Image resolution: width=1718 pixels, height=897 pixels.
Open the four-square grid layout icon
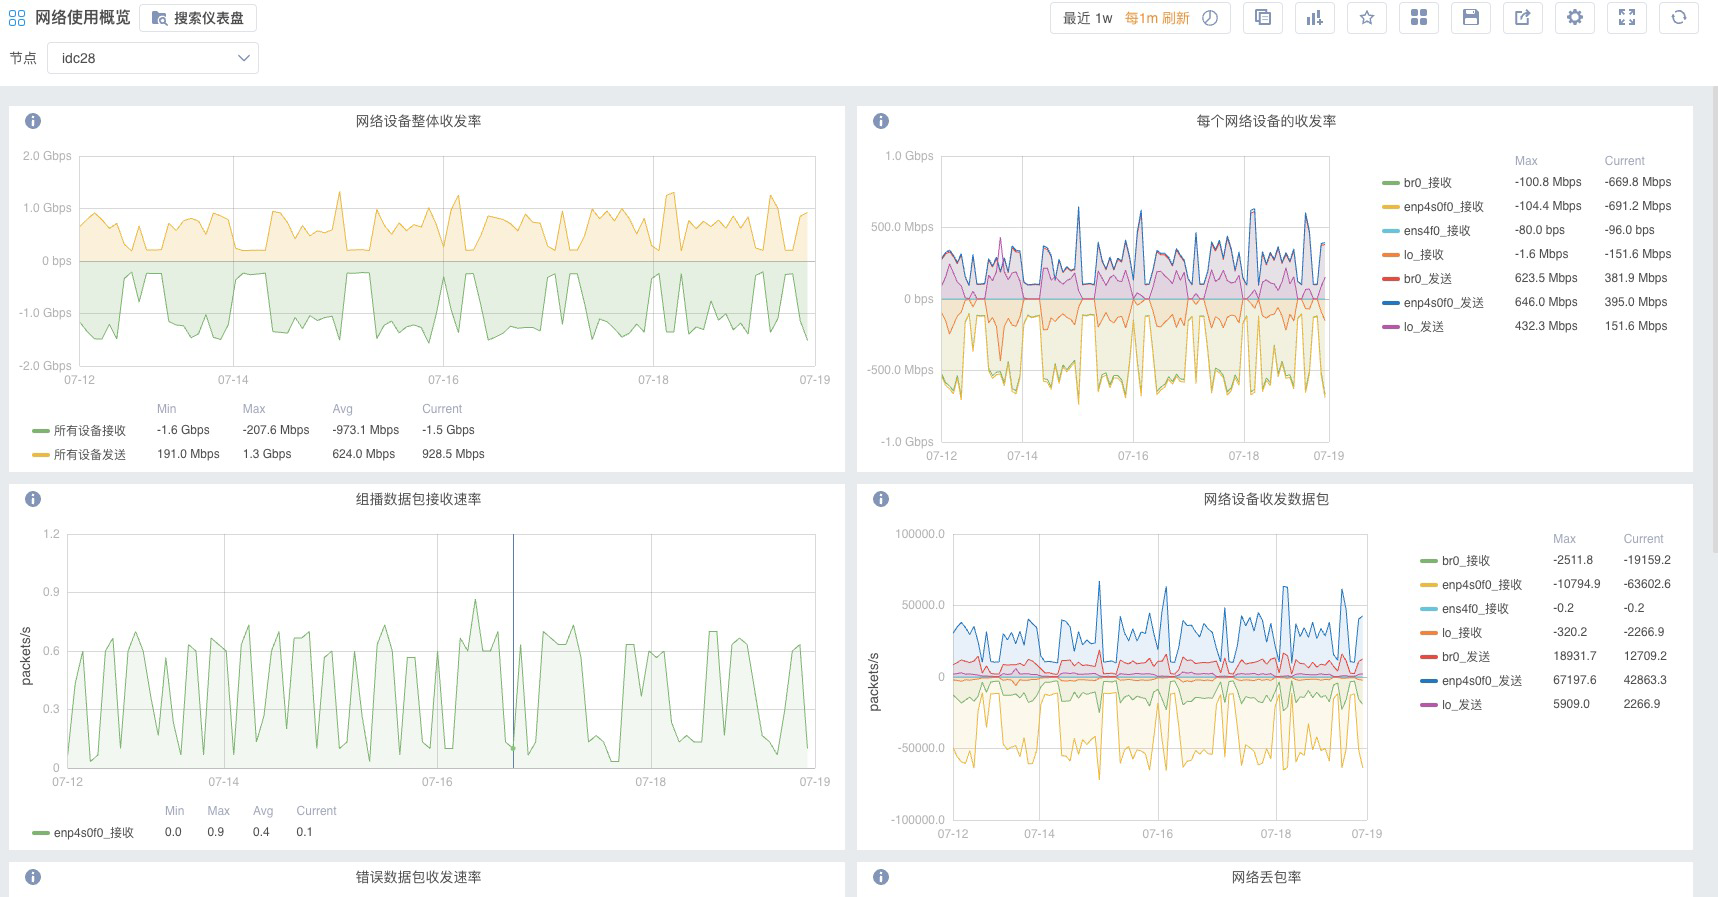point(1419,18)
